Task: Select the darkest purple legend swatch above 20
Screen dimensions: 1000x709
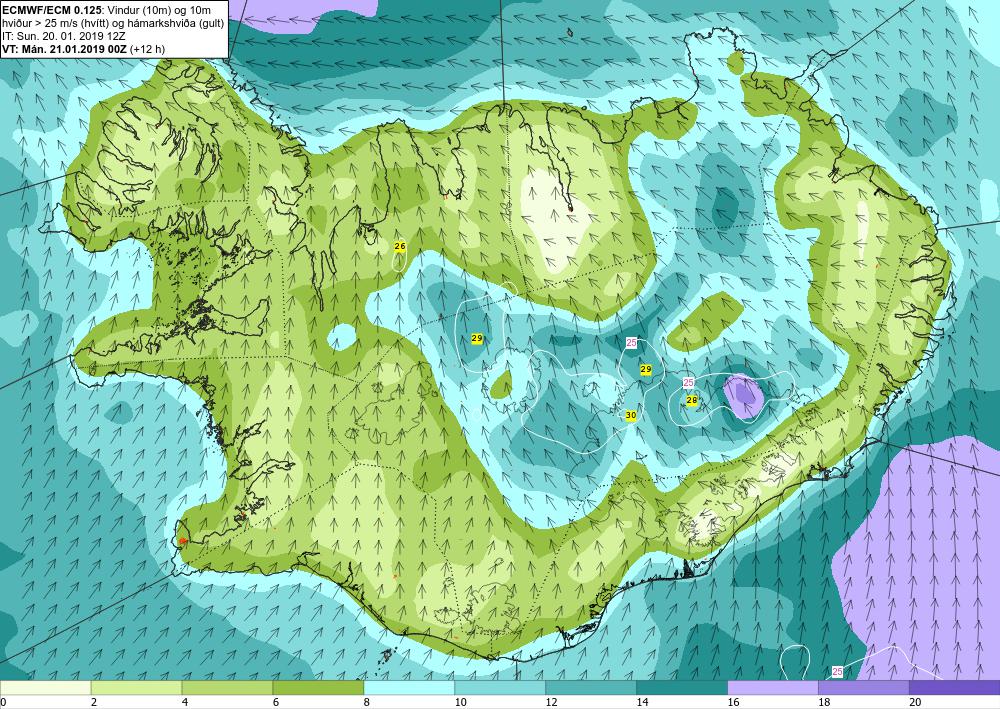Action: click(x=954, y=688)
